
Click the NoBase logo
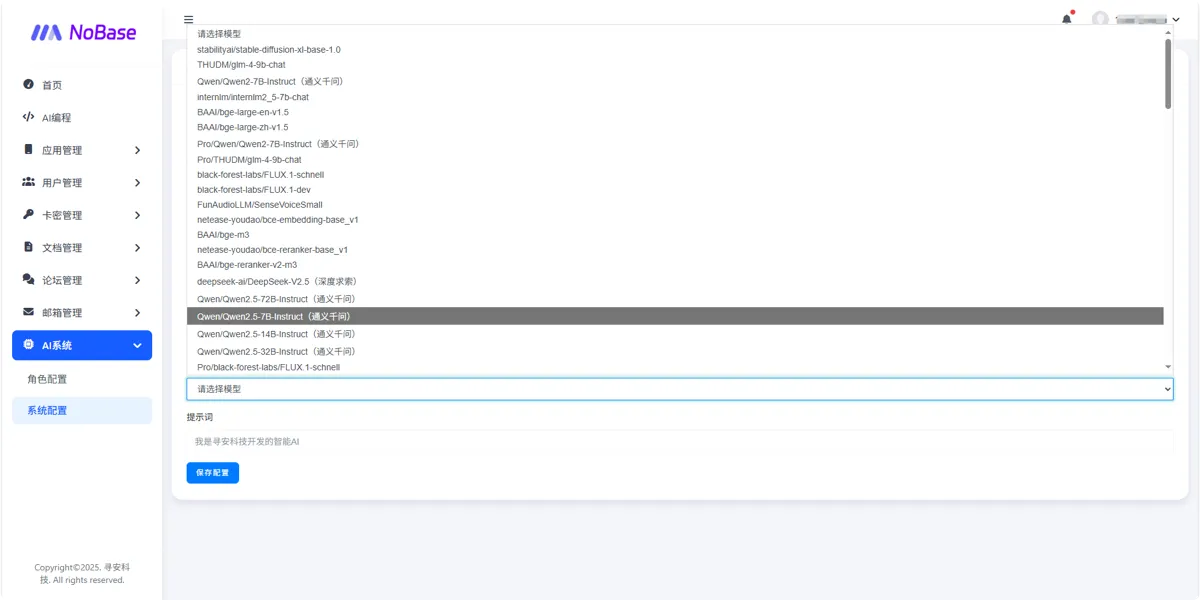83,33
